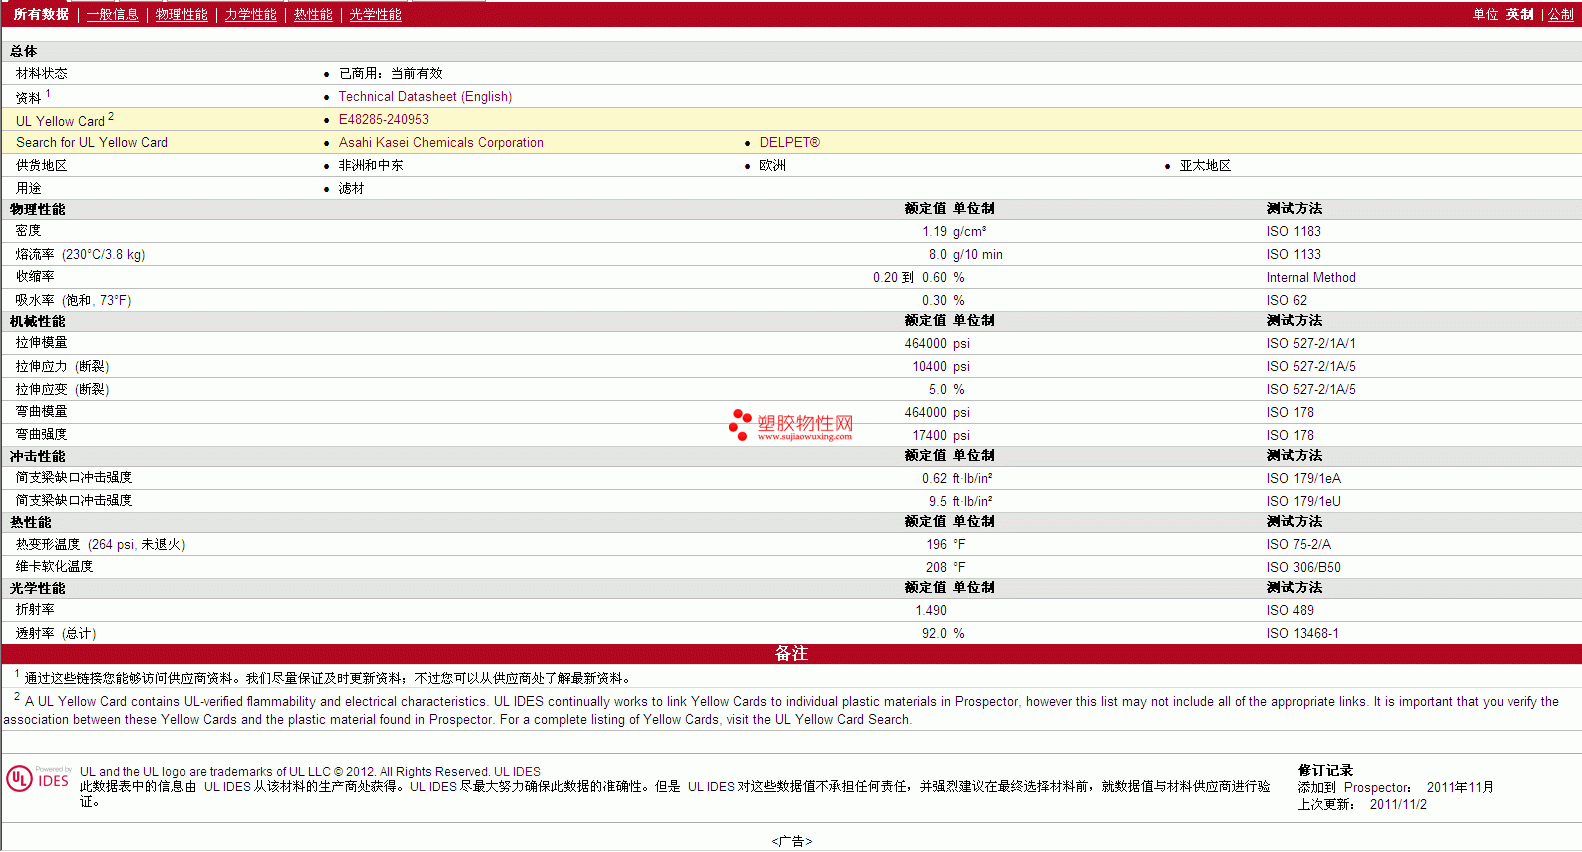Click test method ISO 62

(1287, 300)
